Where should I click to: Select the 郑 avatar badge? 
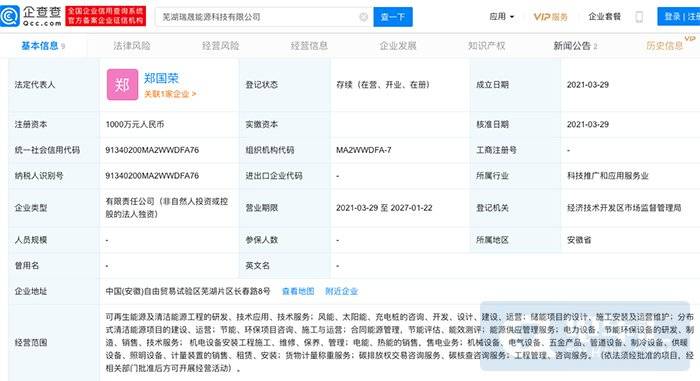[122, 84]
